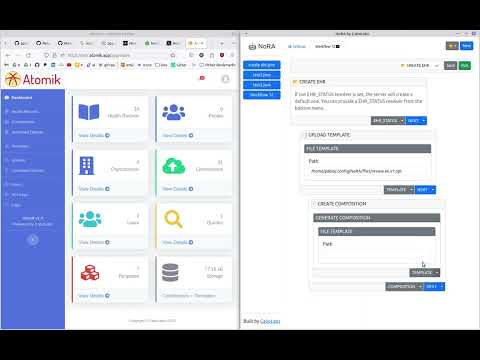Click the red shield extension icon in browser toolbar
This screenshot has width=480, height=360.
222,55
